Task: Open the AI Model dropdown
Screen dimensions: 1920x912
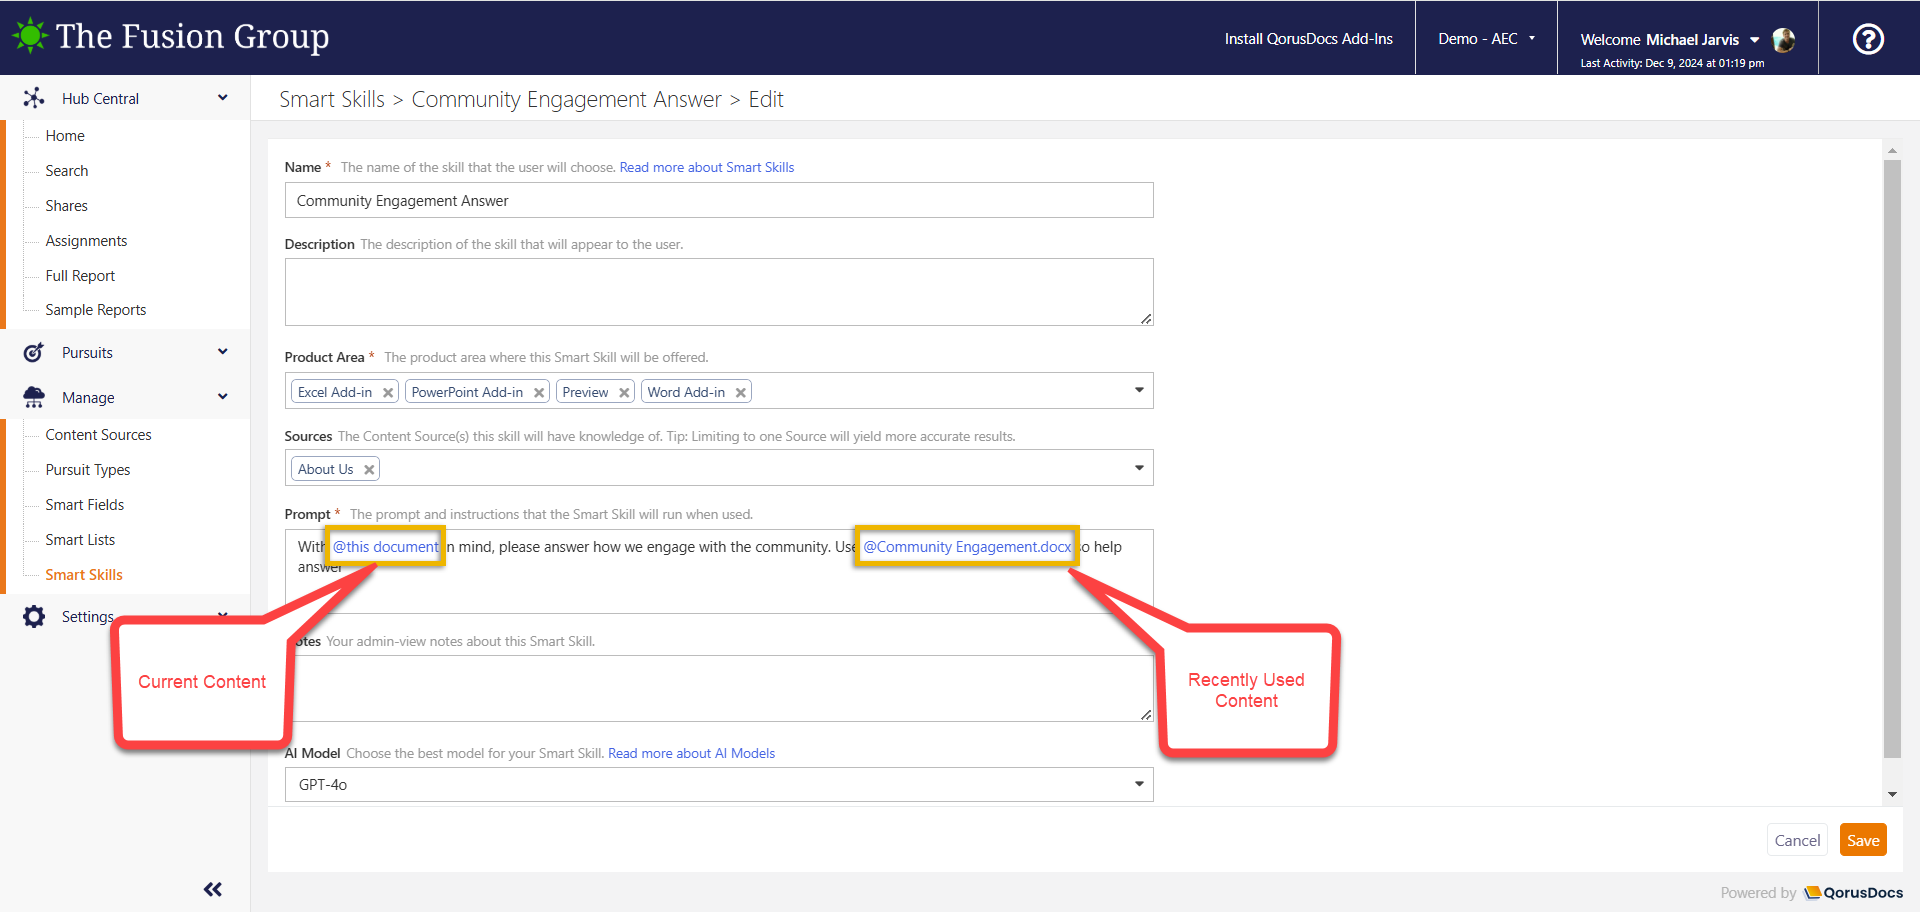Action: point(1138,784)
